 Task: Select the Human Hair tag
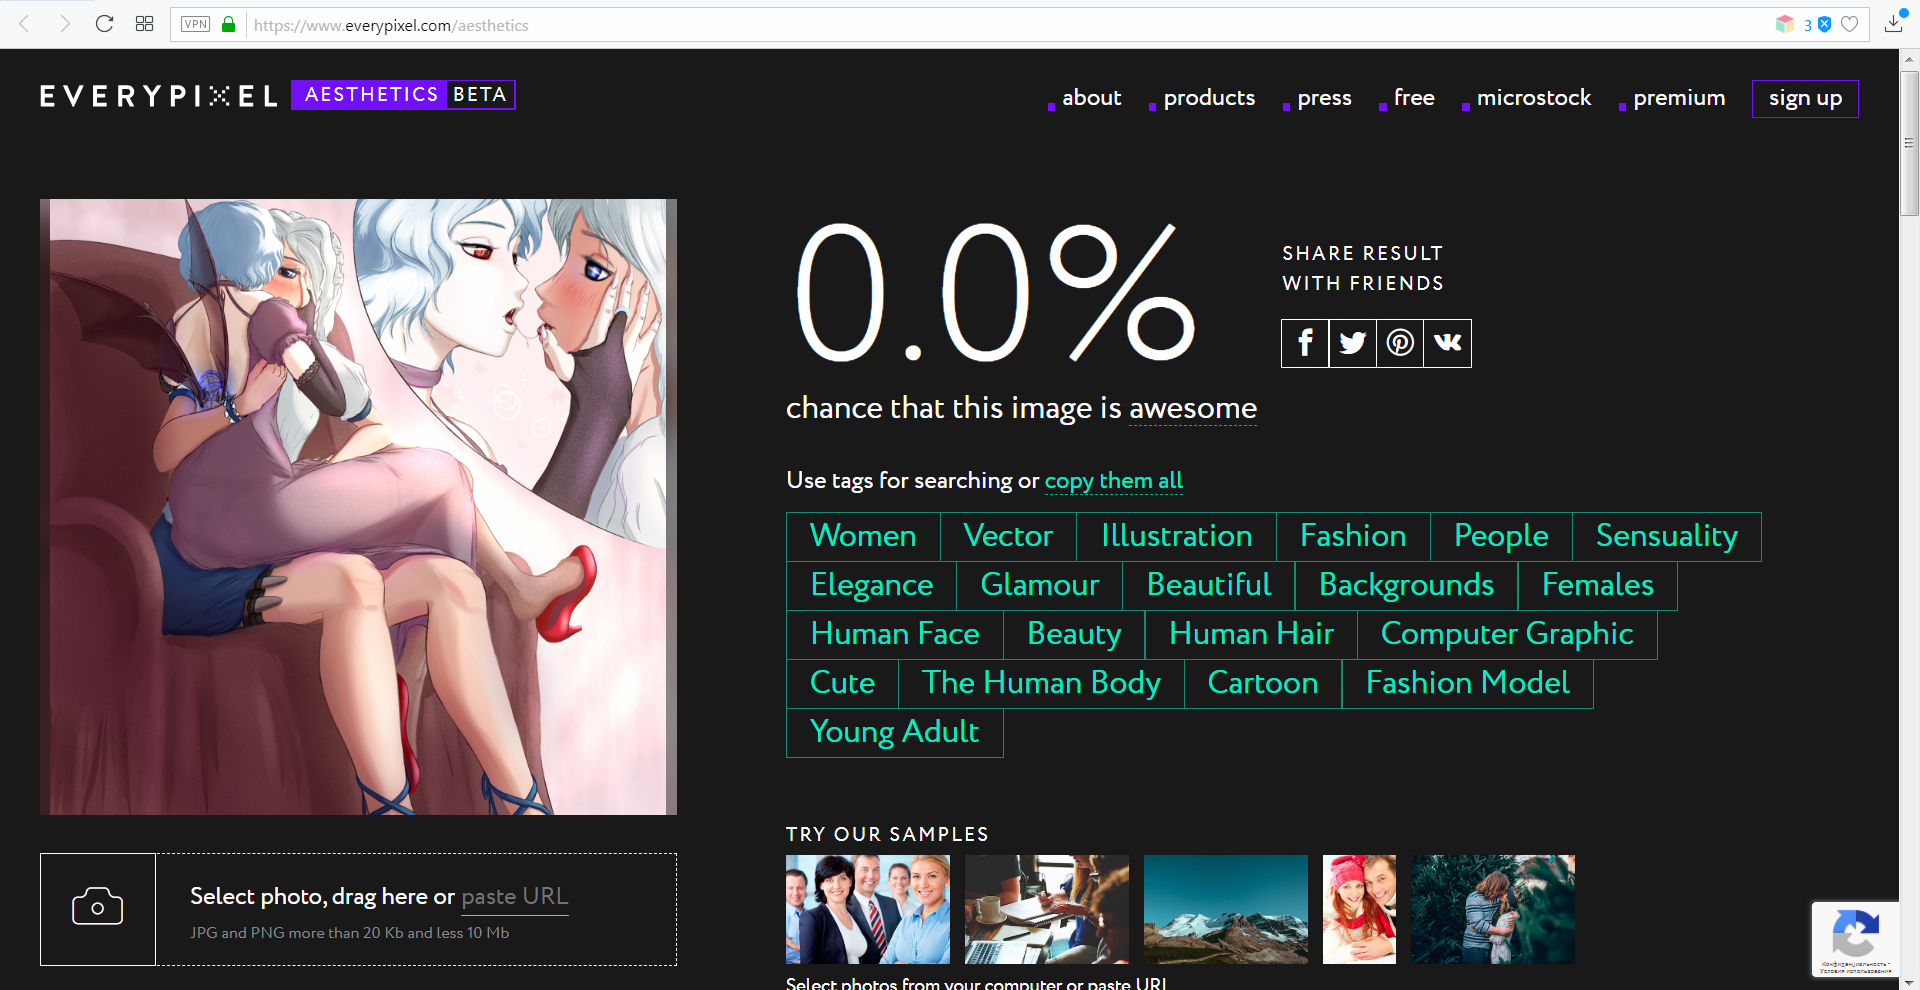1251,635
